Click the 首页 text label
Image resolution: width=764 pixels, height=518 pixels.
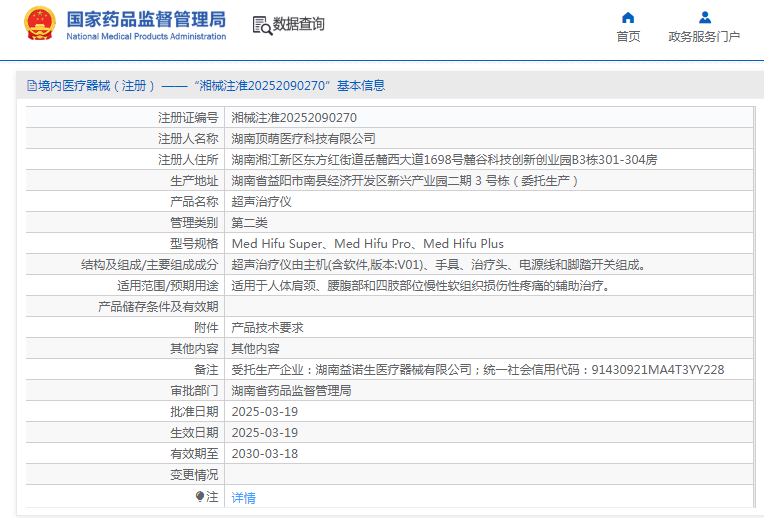coord(628,37)
